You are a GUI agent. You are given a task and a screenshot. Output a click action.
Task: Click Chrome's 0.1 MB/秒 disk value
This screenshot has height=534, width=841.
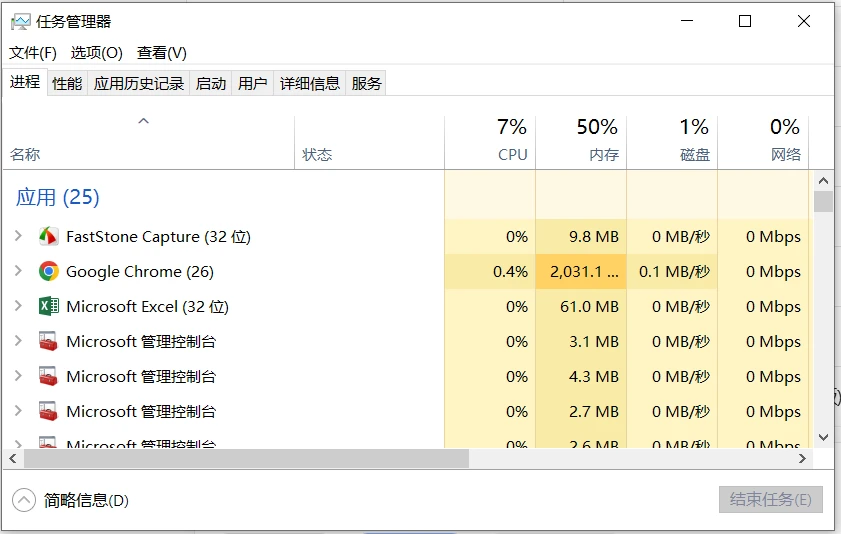(674, 271)
